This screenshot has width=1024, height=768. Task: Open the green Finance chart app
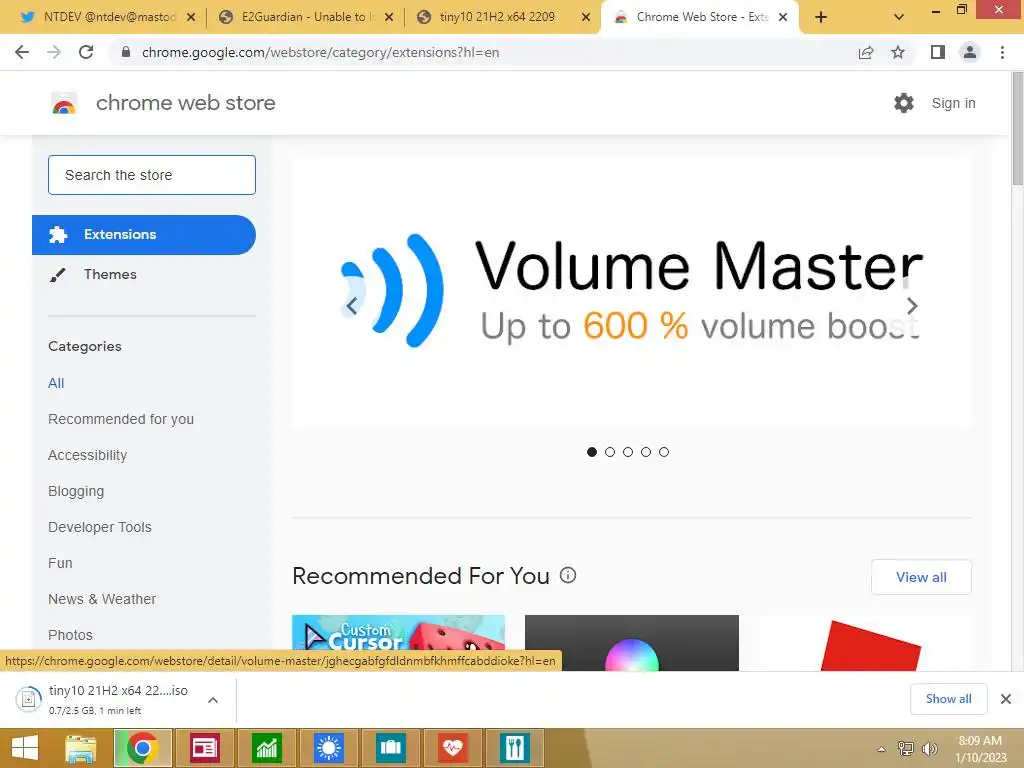coord(266,748)
